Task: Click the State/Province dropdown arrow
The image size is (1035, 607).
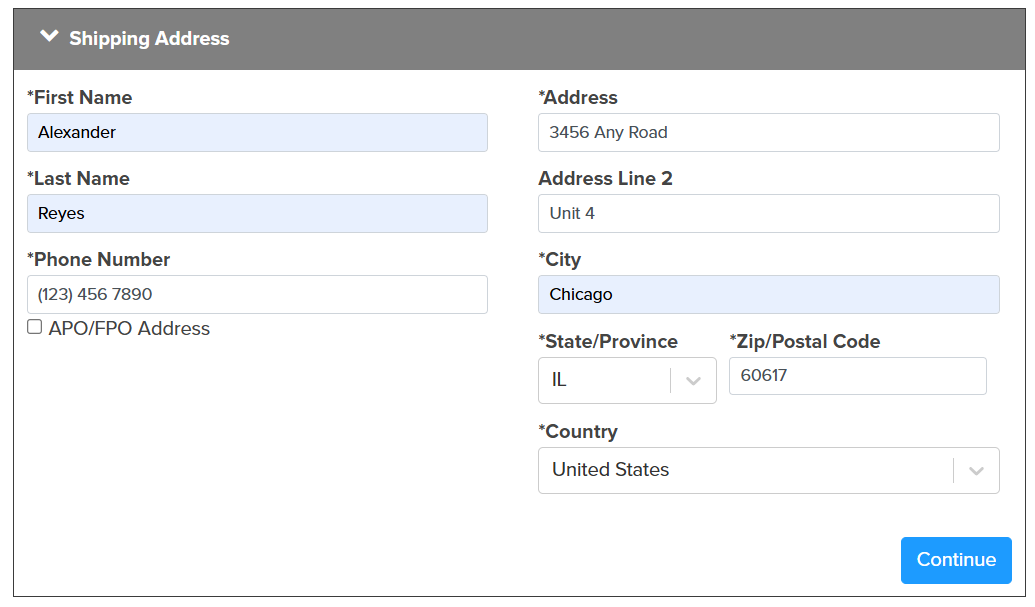Action: click(x=693, y=381)
